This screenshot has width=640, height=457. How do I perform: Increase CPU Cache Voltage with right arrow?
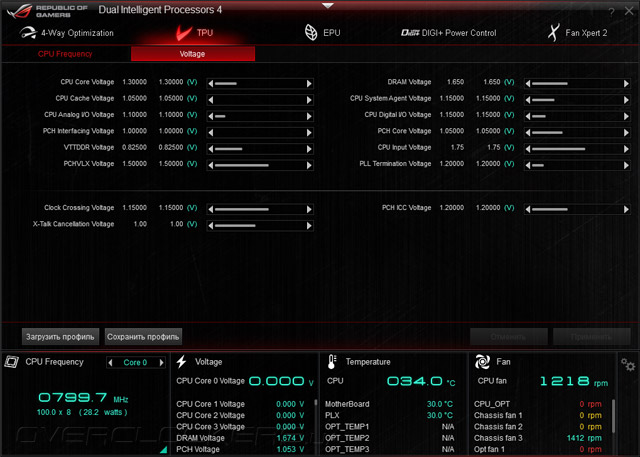[x=309, y=100]
